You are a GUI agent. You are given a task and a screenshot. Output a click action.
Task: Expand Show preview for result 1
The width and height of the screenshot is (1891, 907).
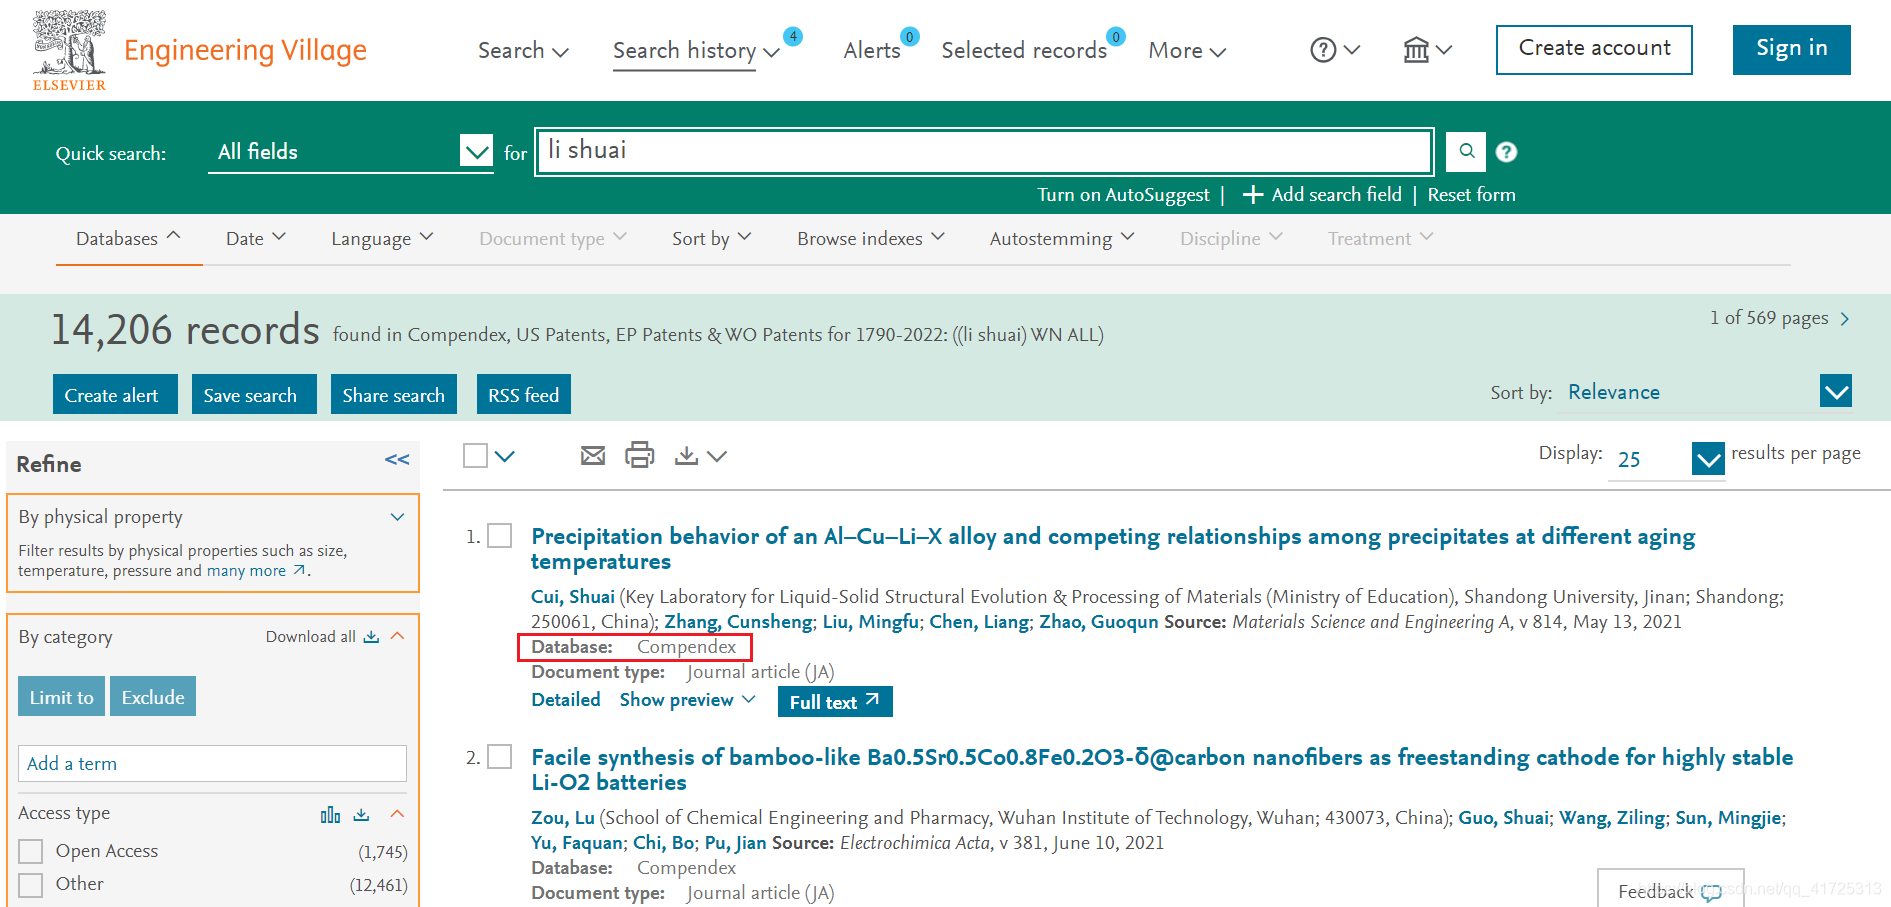(x=687, y=700)
